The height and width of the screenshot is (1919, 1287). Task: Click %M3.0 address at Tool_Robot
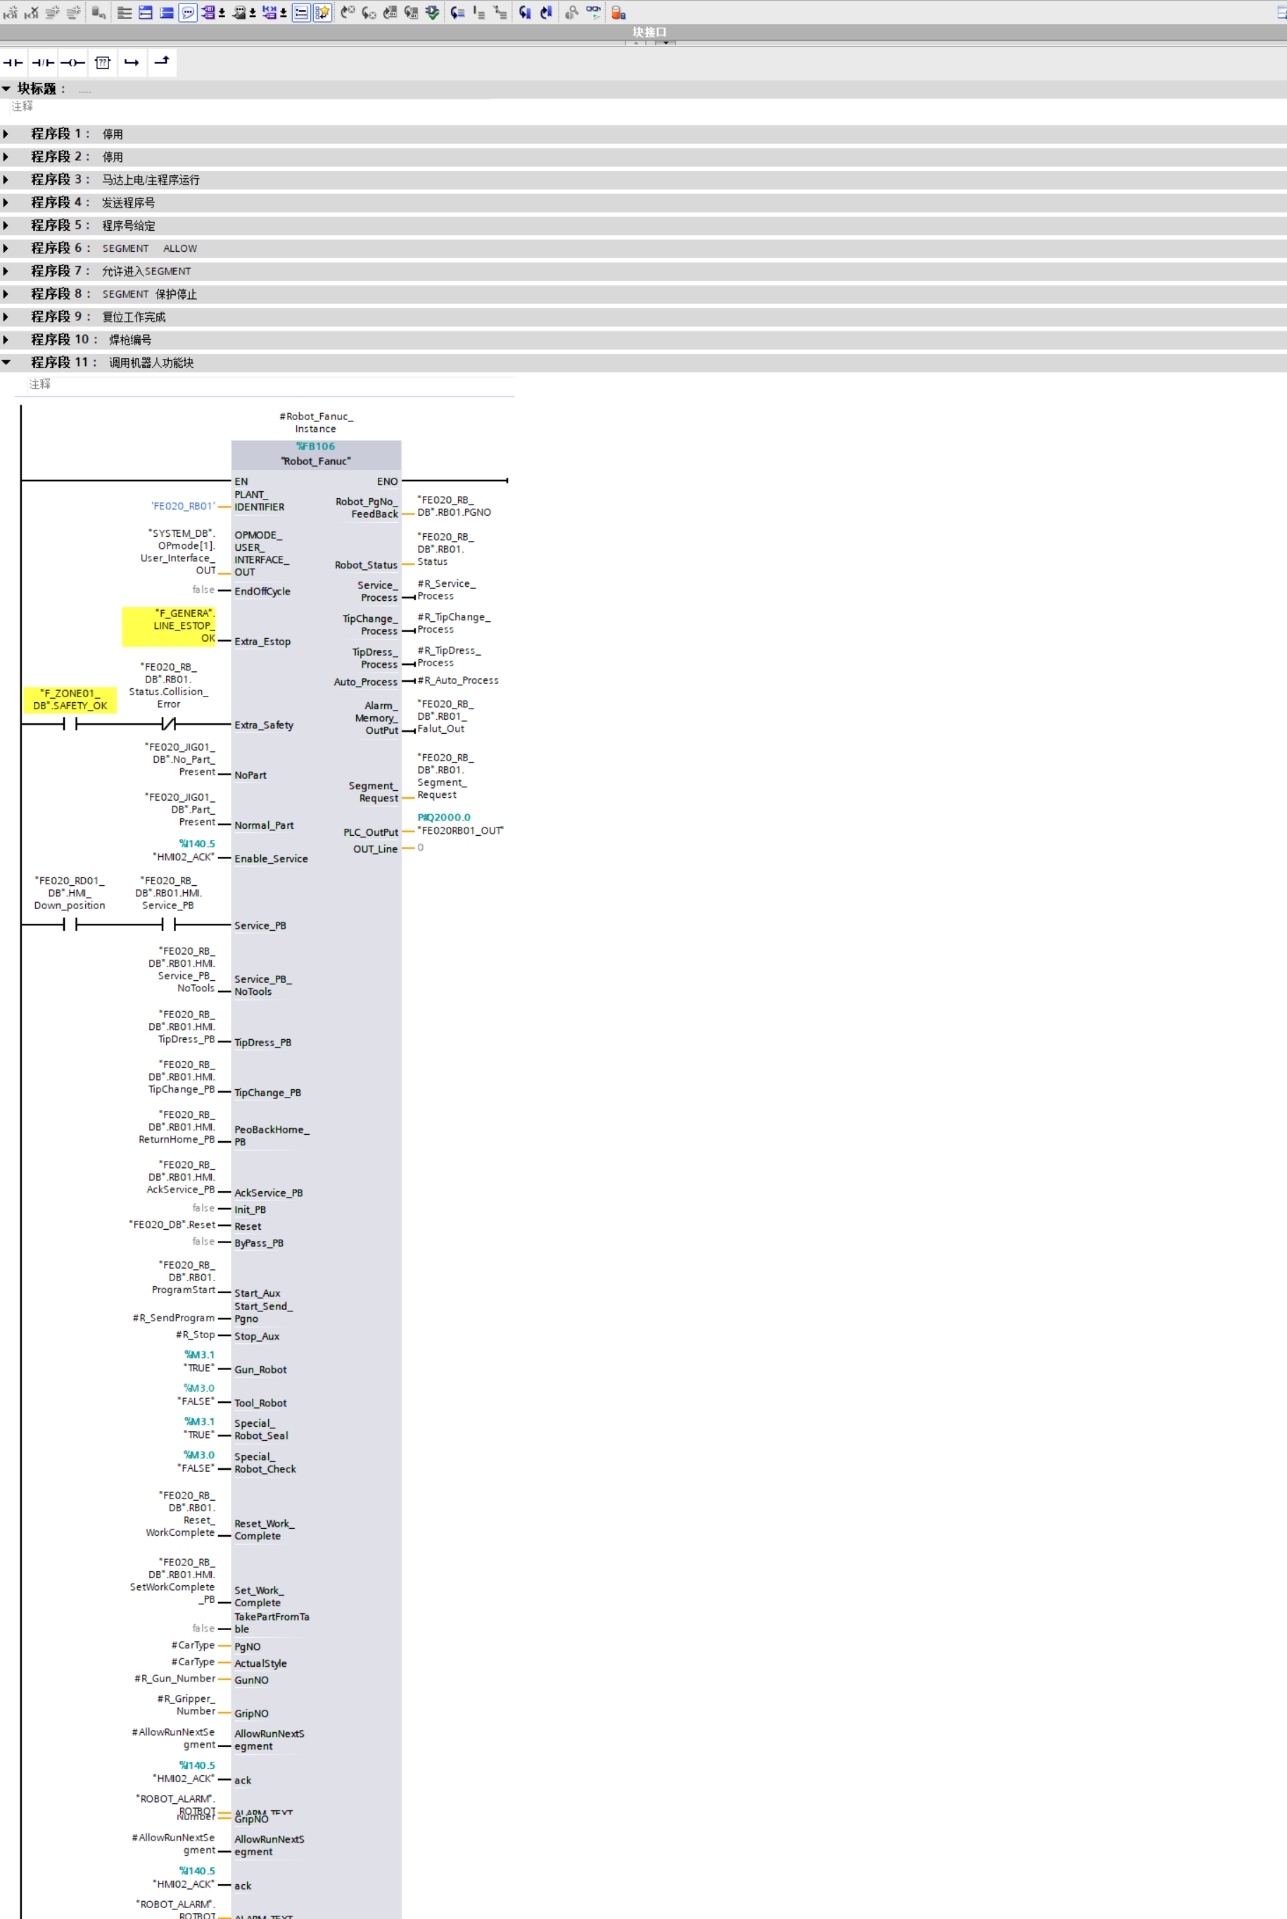[x=200, y=1389]
